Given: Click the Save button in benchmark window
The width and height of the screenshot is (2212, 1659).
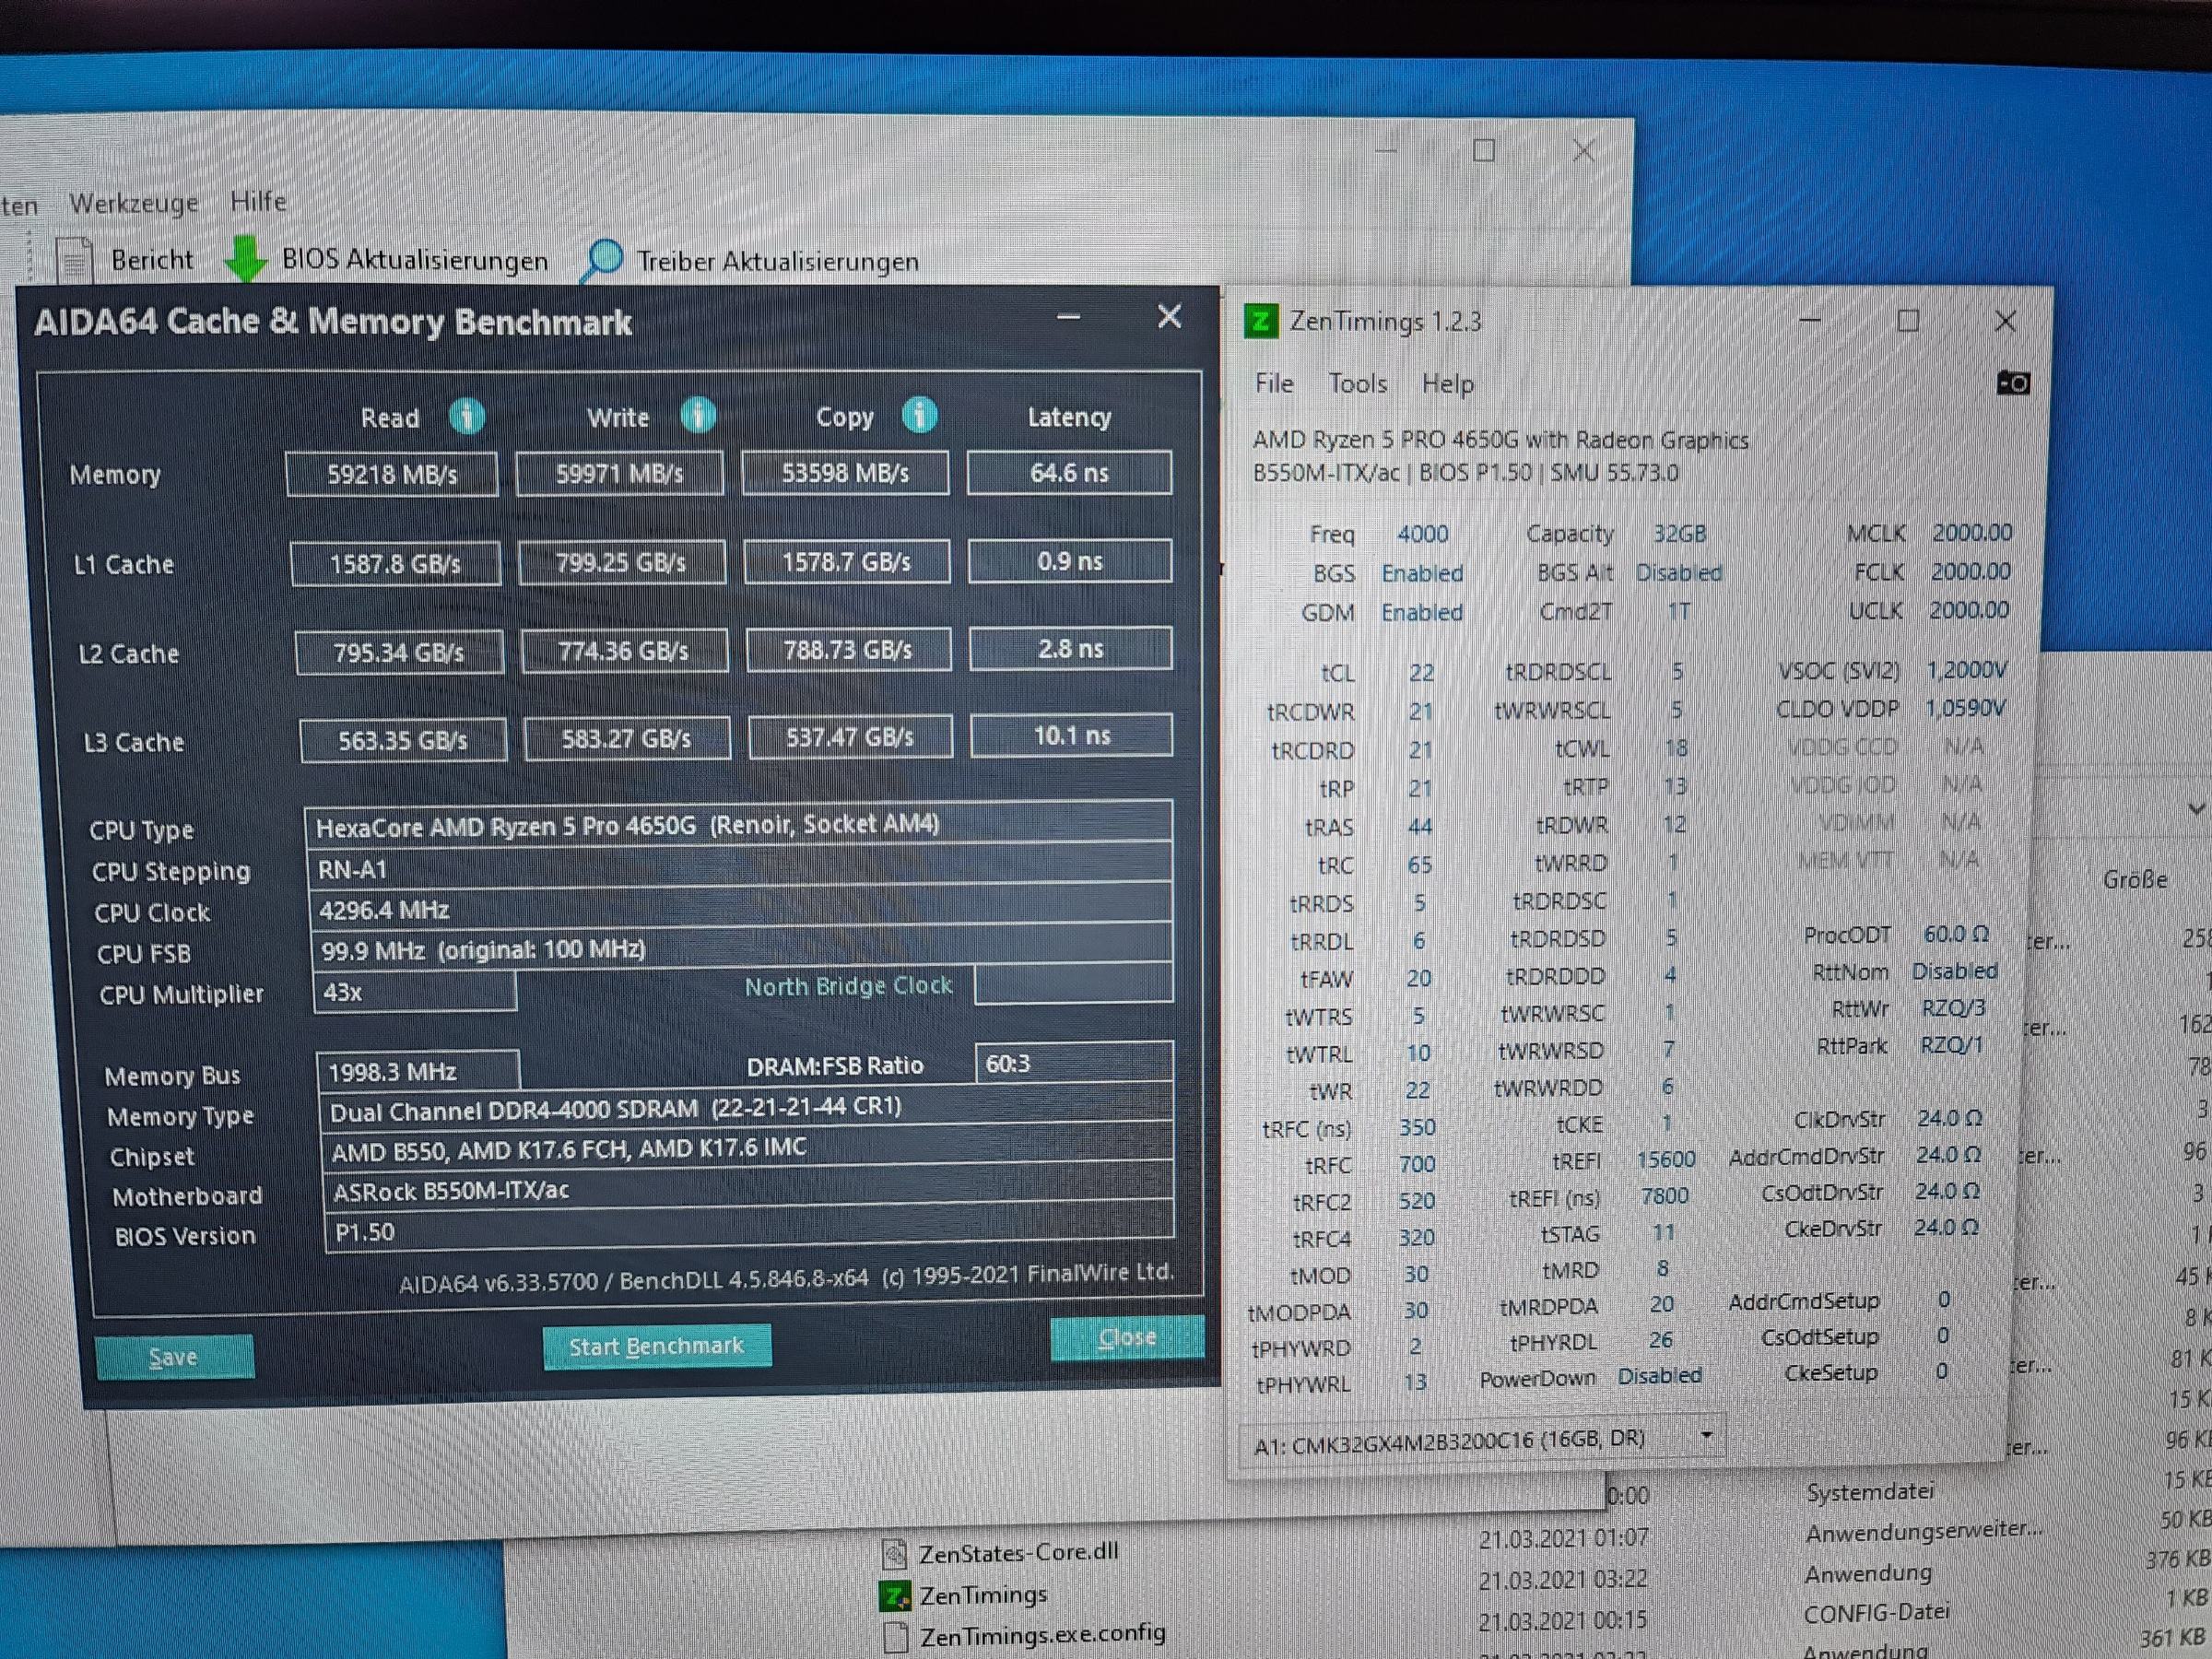Looking at the screenshot, I should [x=174, y=1357].
